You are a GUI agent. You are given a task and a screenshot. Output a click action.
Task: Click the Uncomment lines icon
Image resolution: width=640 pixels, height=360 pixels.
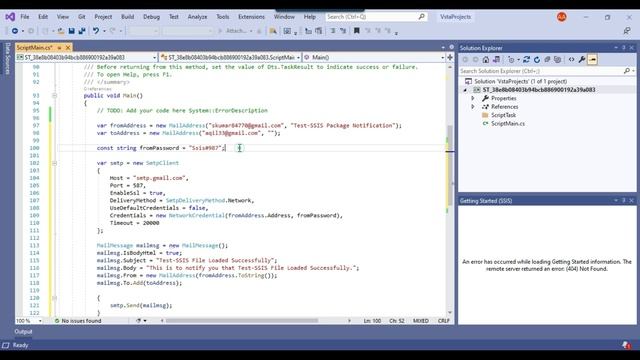(343, 31)
